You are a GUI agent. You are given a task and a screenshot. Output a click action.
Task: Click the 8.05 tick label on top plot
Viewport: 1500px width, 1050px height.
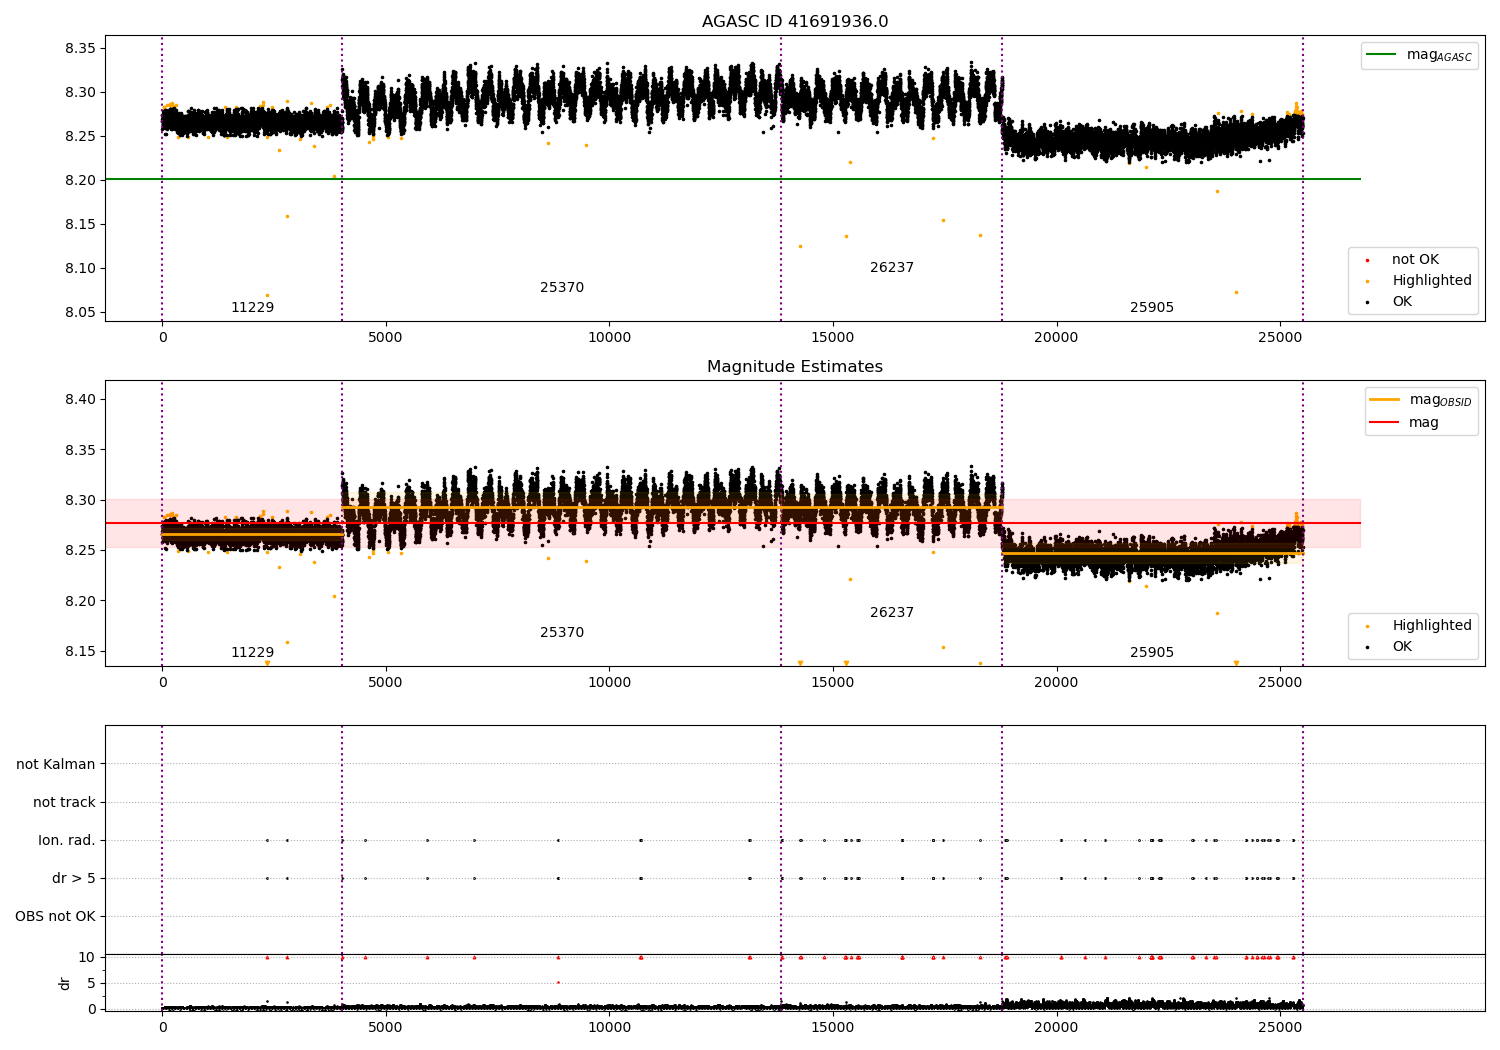click(x=80, y=313)
